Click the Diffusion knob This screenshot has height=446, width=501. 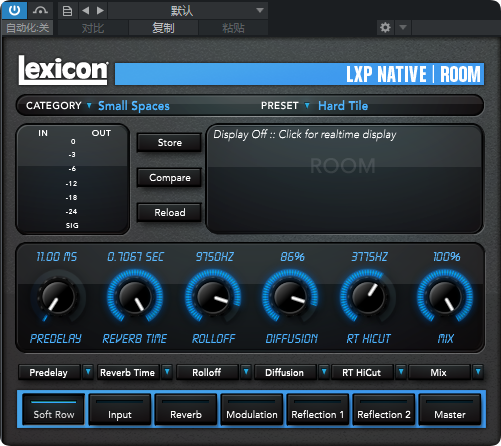click(x=290, y=297)
